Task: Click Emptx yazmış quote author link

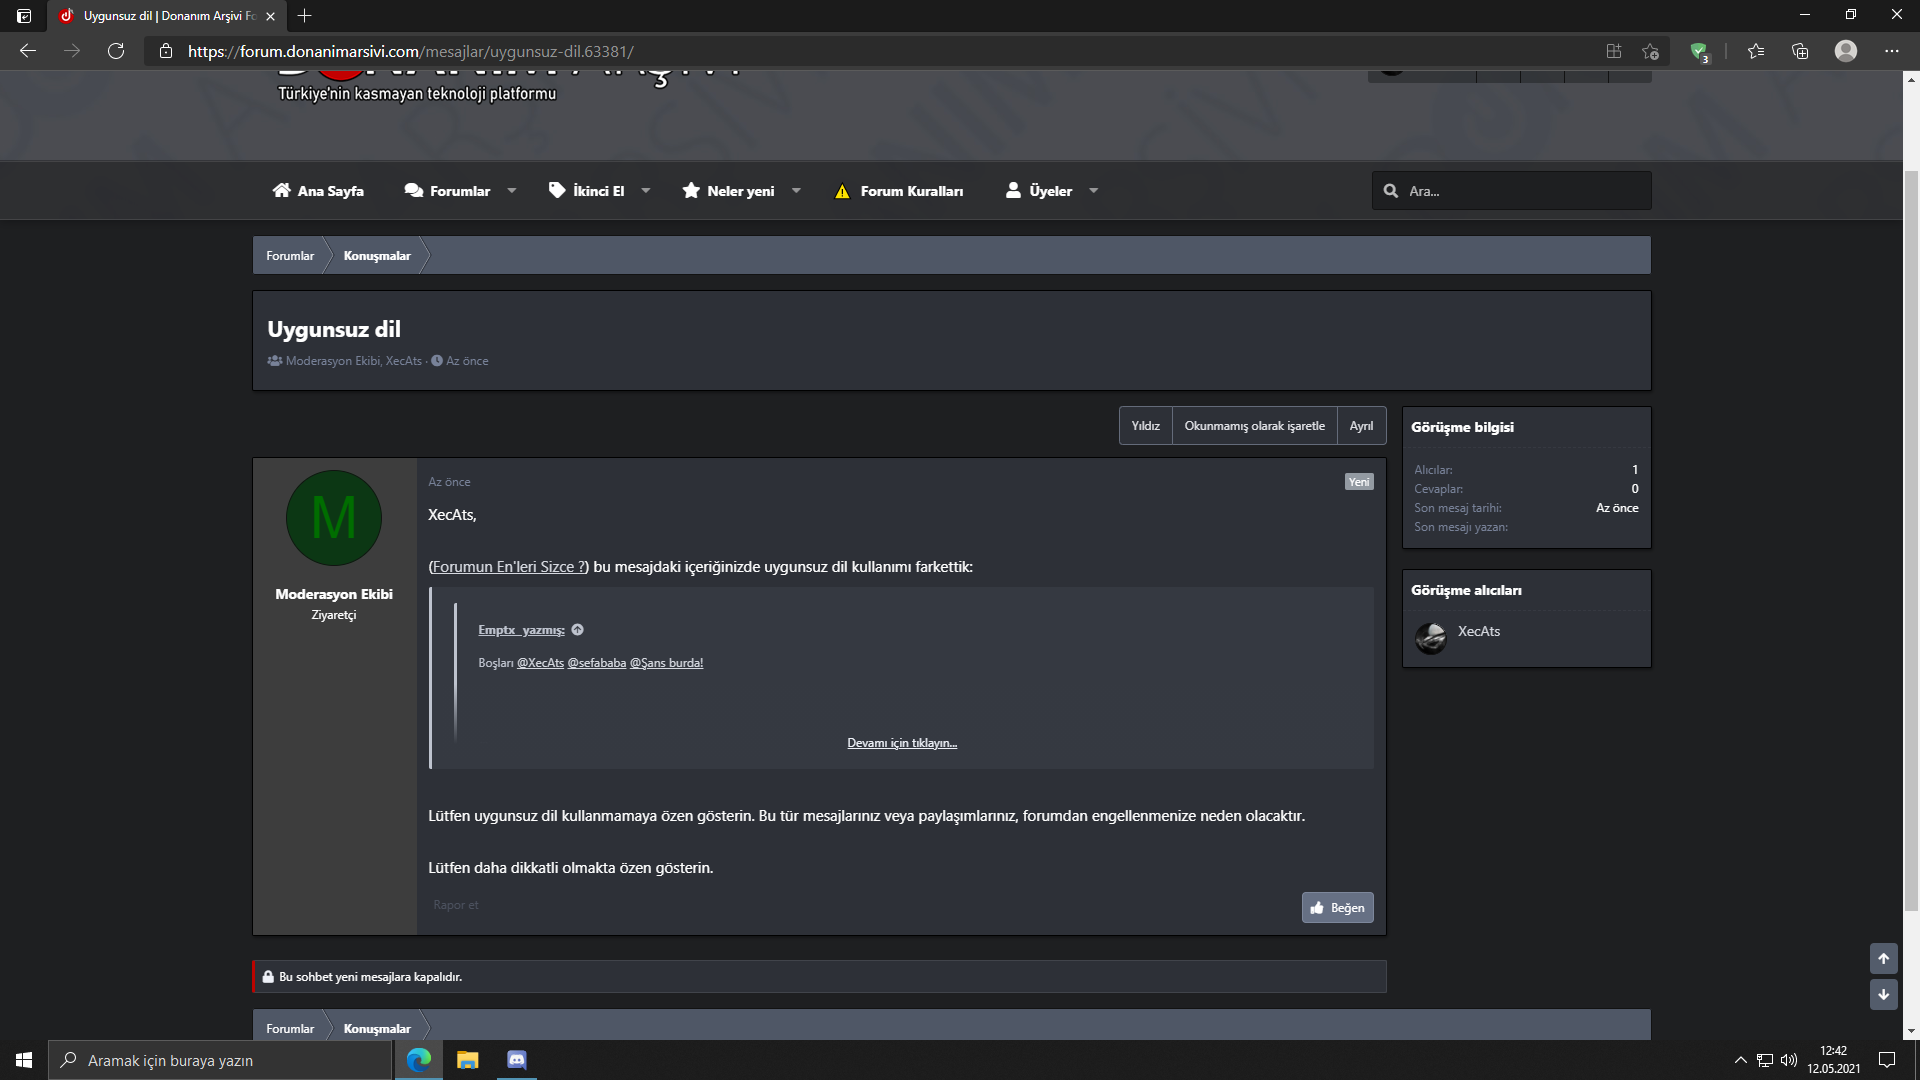Action: pos(521,630)
